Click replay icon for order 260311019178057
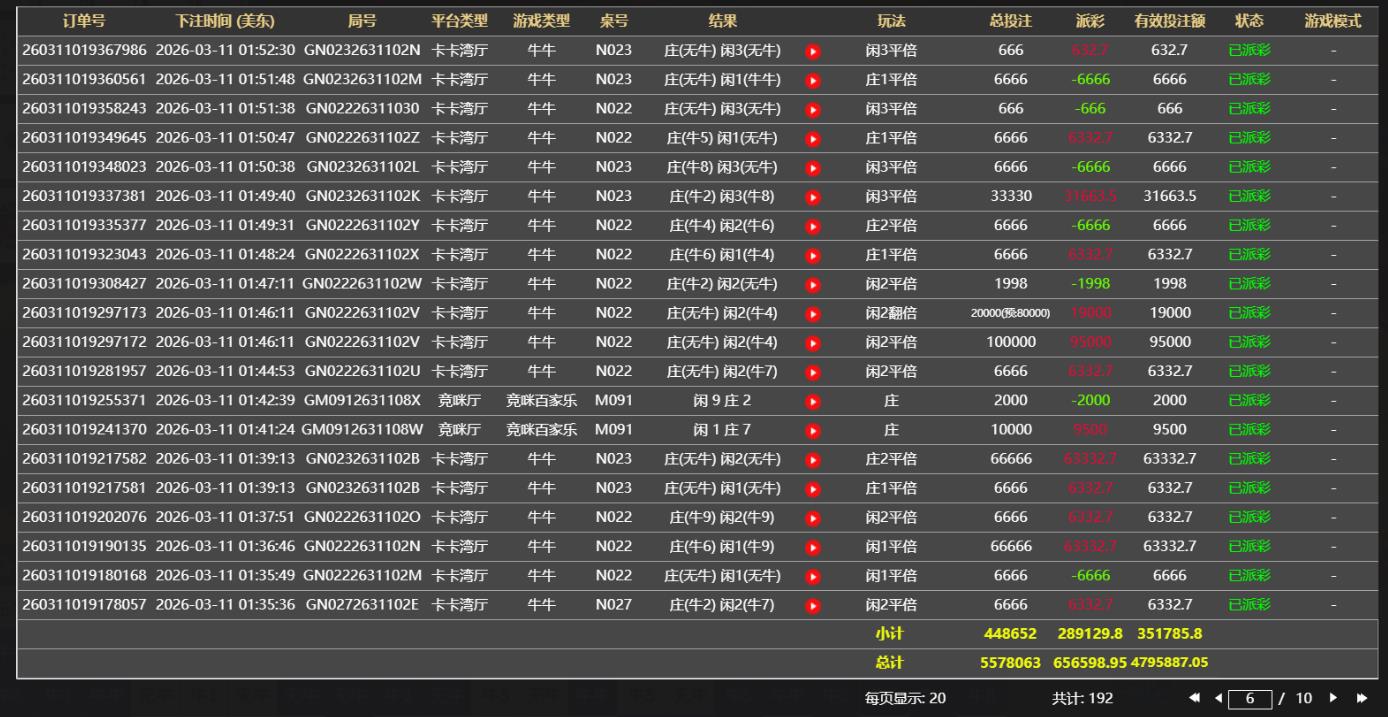 [812, 606]
